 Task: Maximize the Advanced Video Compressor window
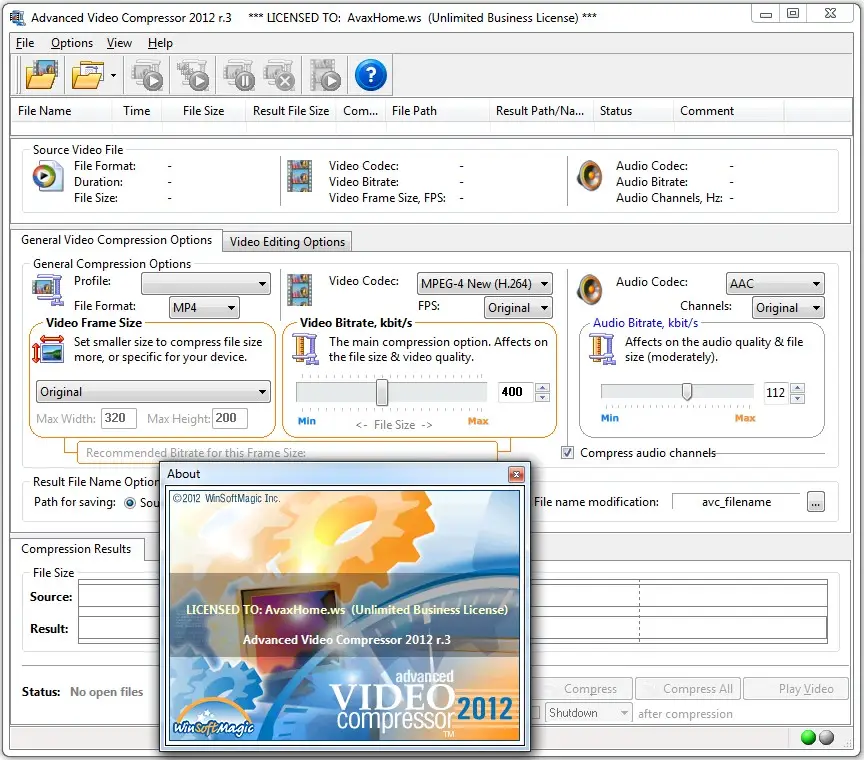[x=793, y=14]
